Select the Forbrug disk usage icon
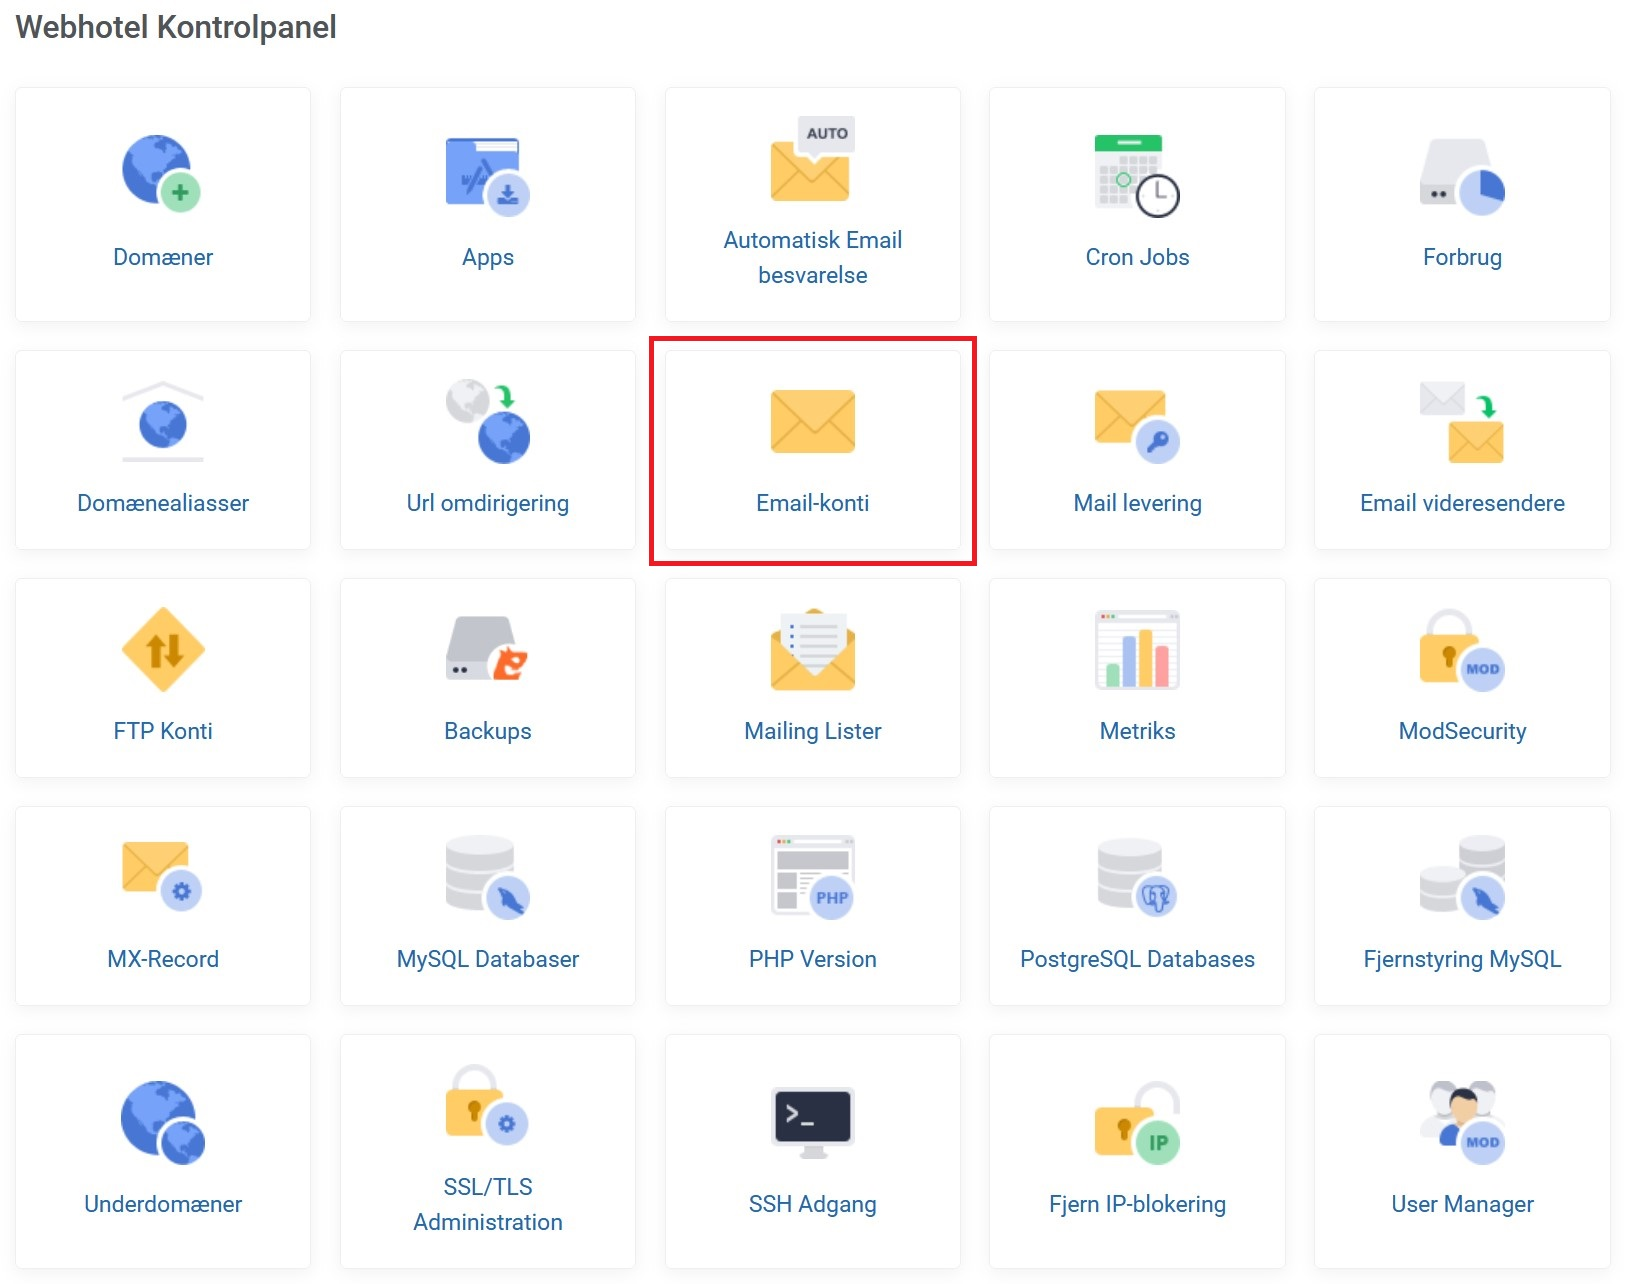Image resolution: width=1627 pixels, height=1284 pixels. (x=1461, y=177)
